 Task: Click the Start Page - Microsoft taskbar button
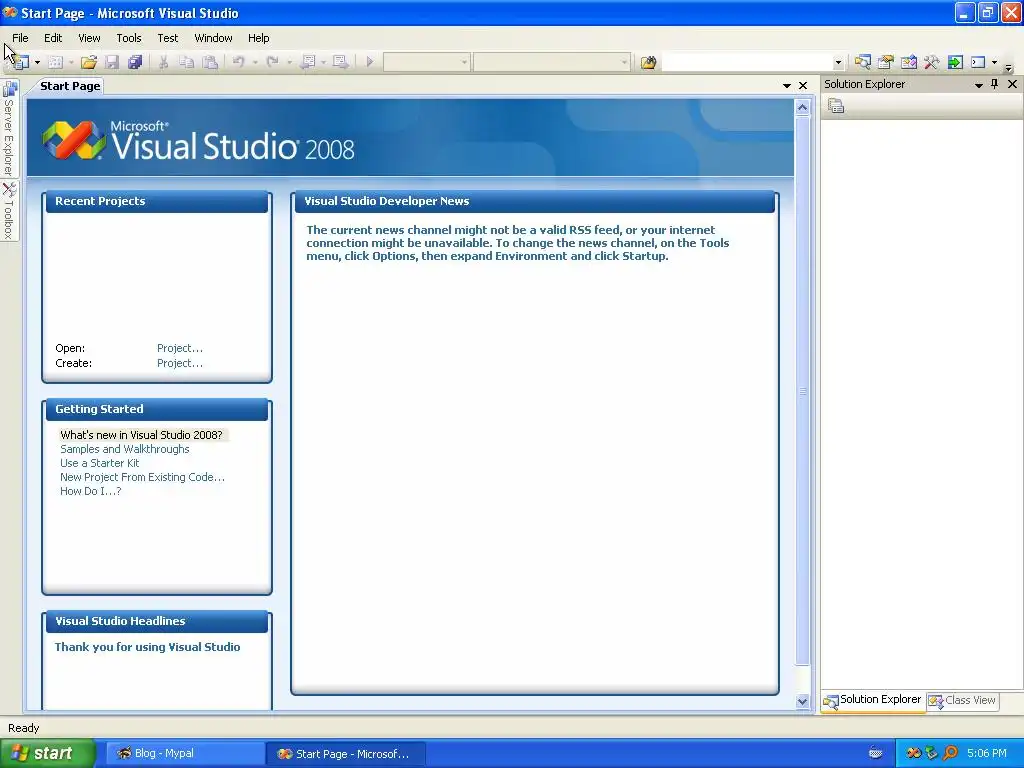click(346, 754)
